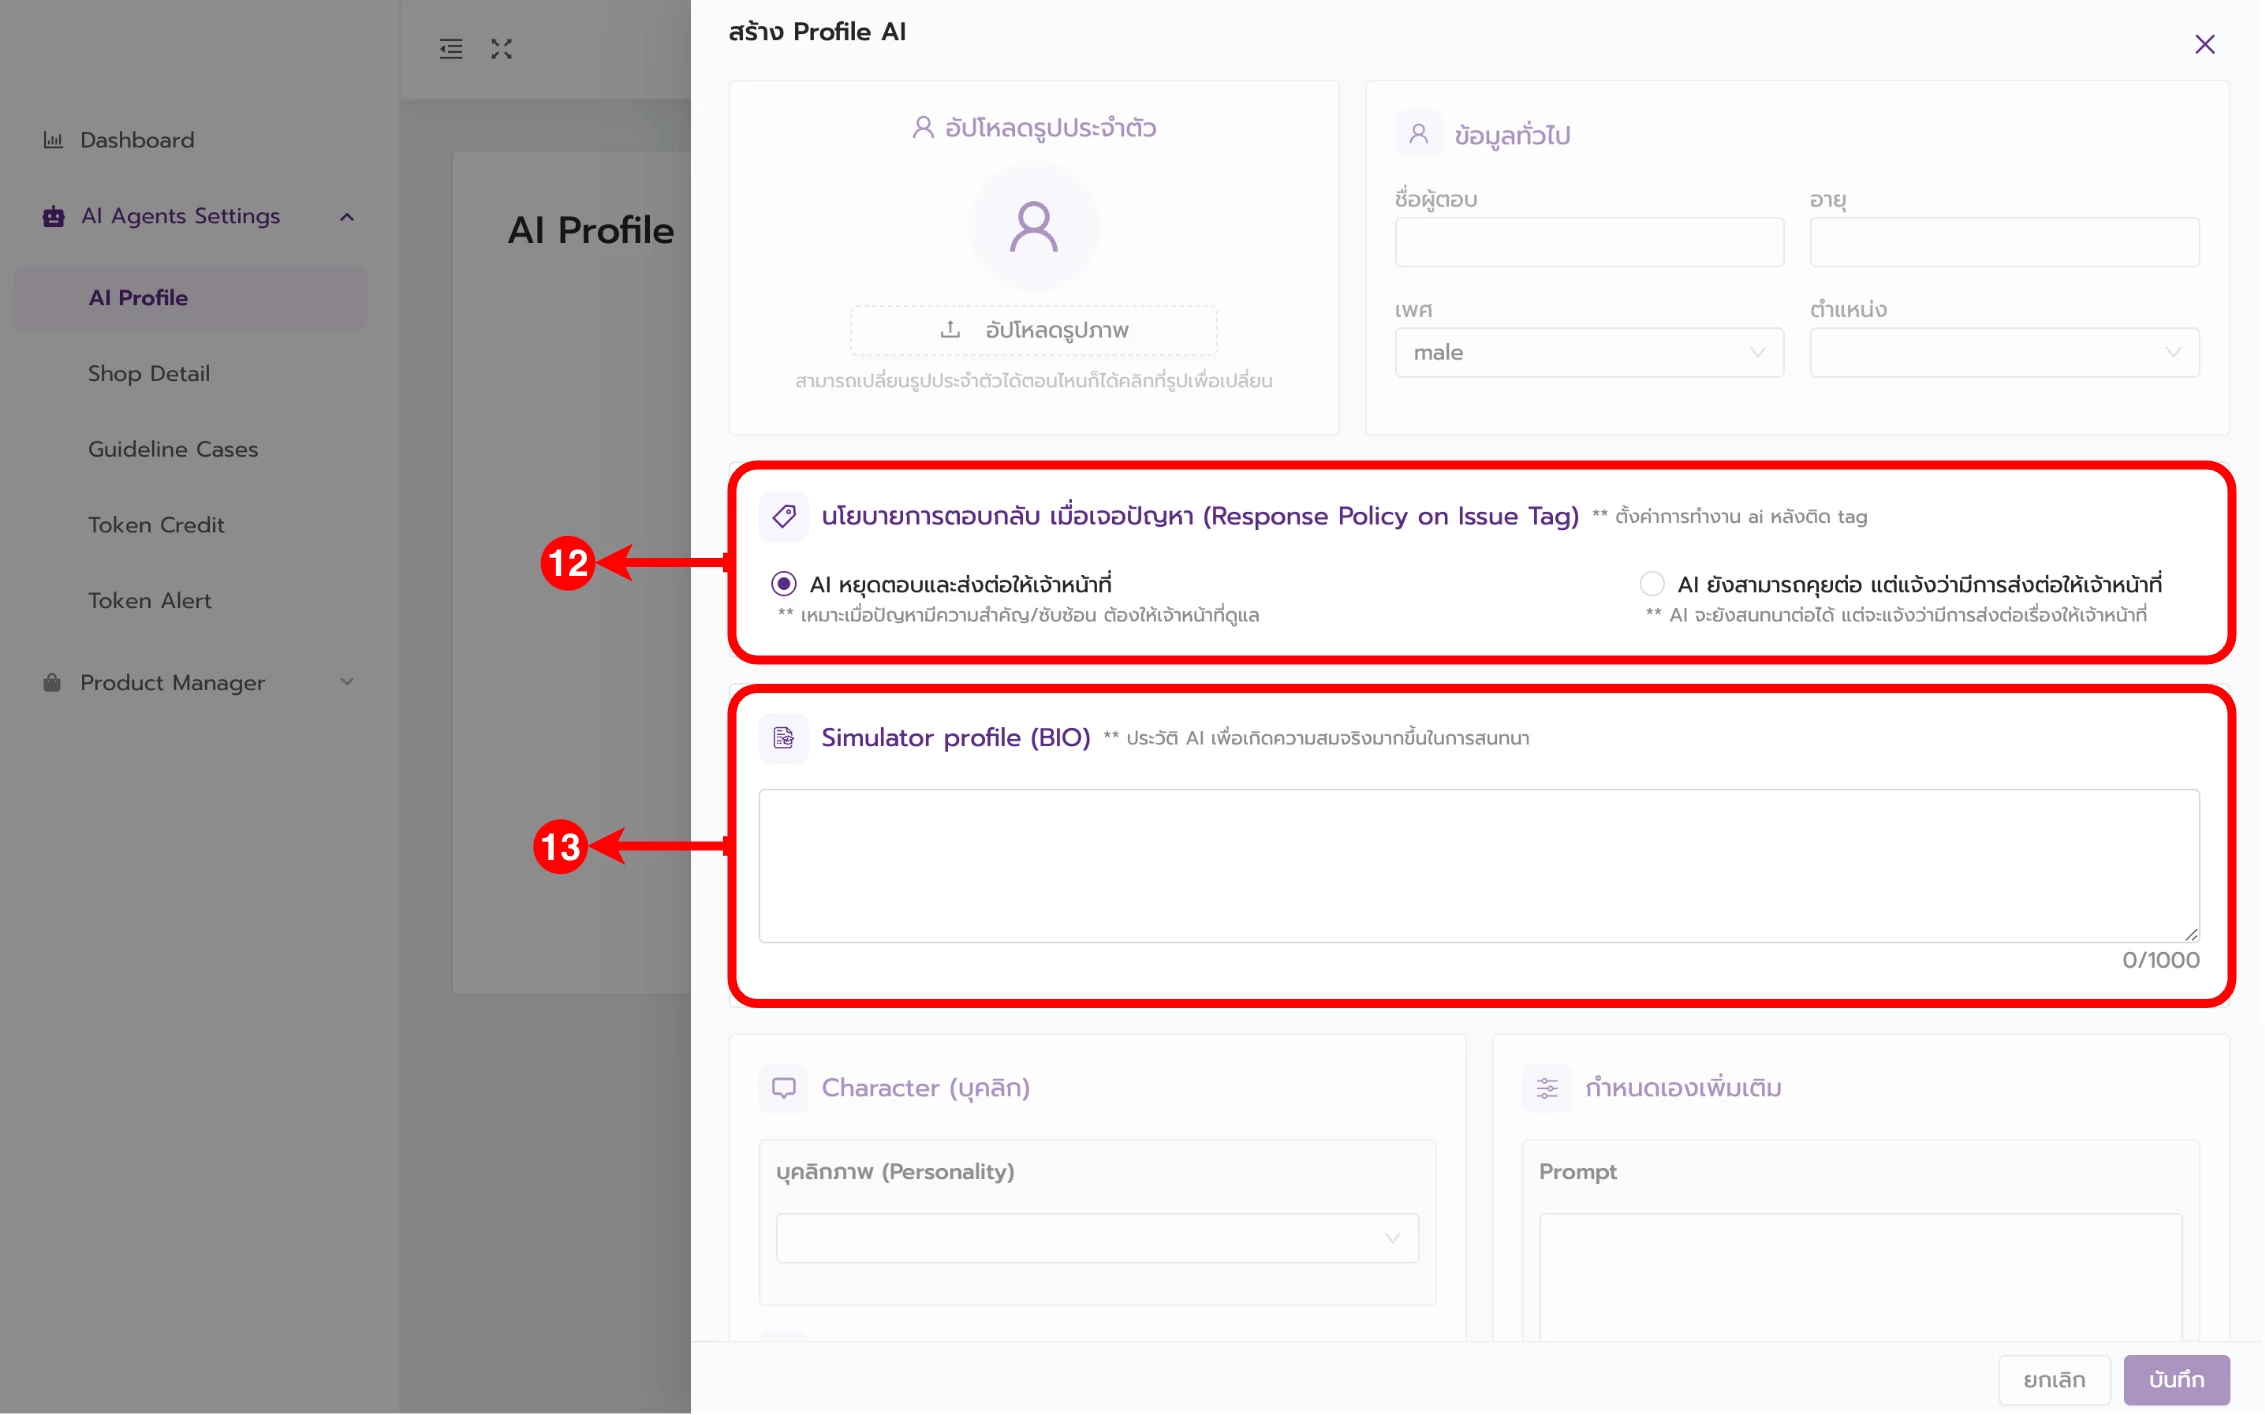
Task: Click the Product Manager bag icon
Action: [52, 683]
